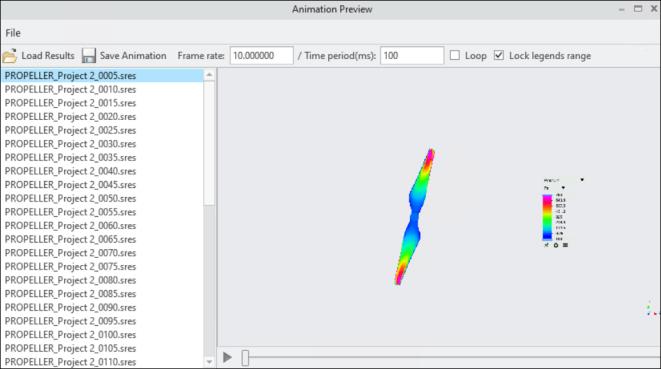Minimize the Animation Preview window
The image size is (661, 369).
pos(621,9)
